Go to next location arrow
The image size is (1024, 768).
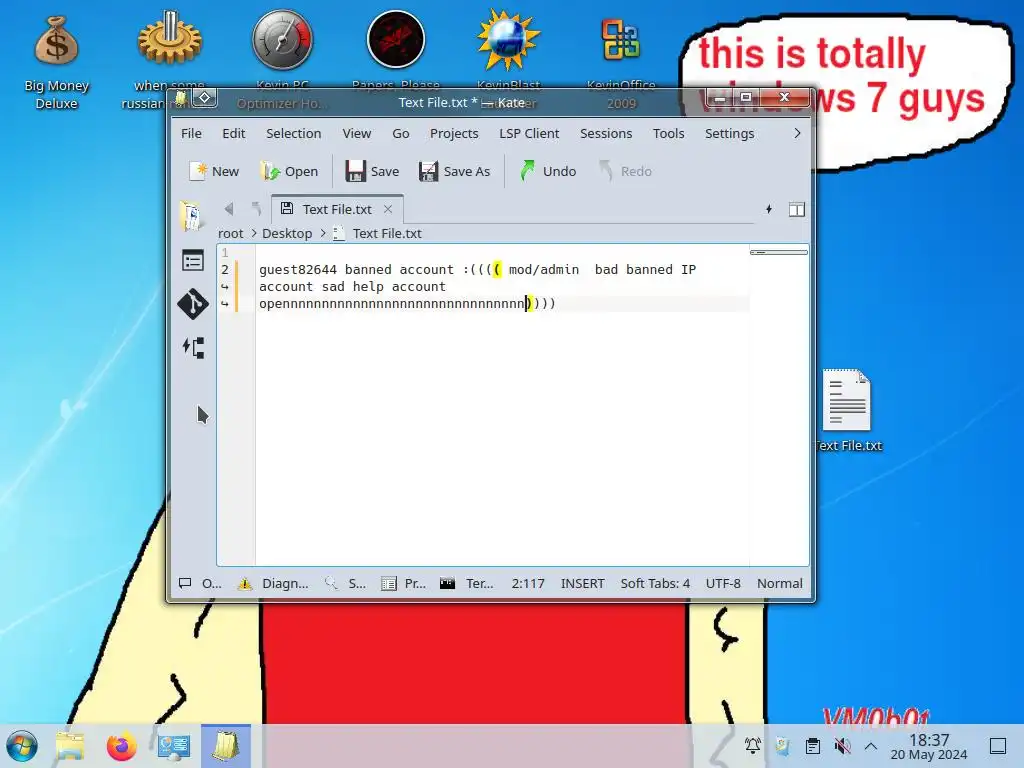(x=256, y=209)
